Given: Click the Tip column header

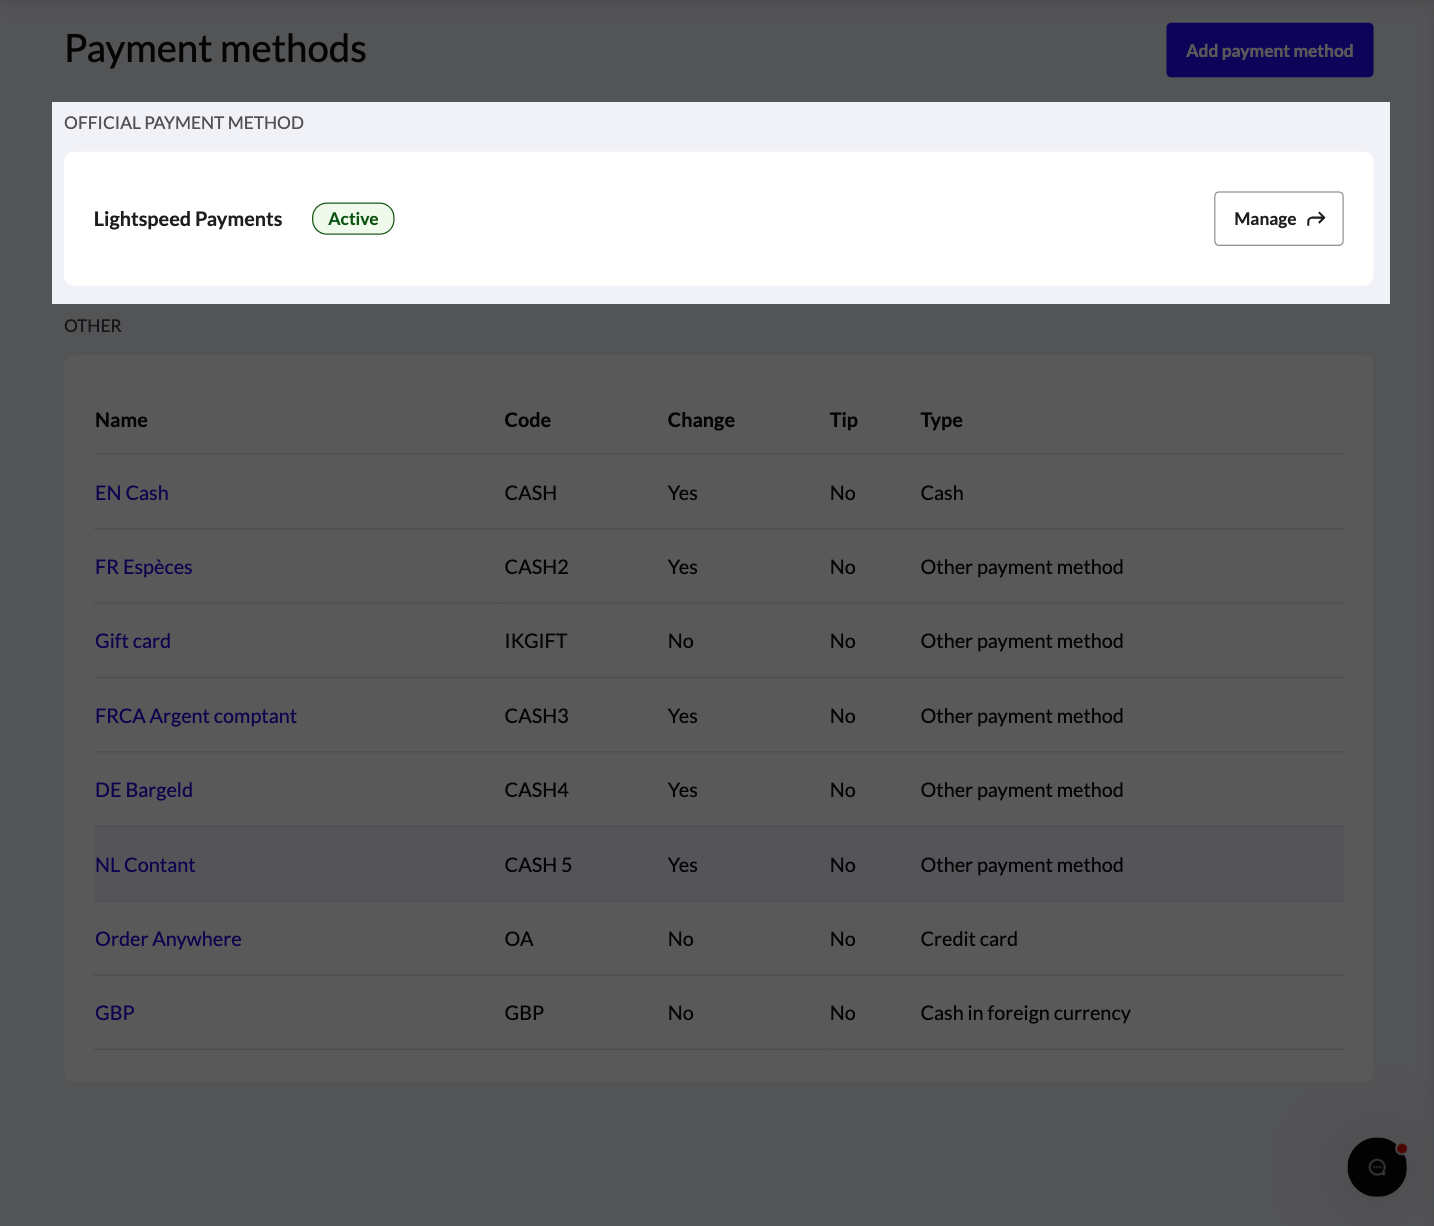Looking at the screenshot, I should point(843,420).
